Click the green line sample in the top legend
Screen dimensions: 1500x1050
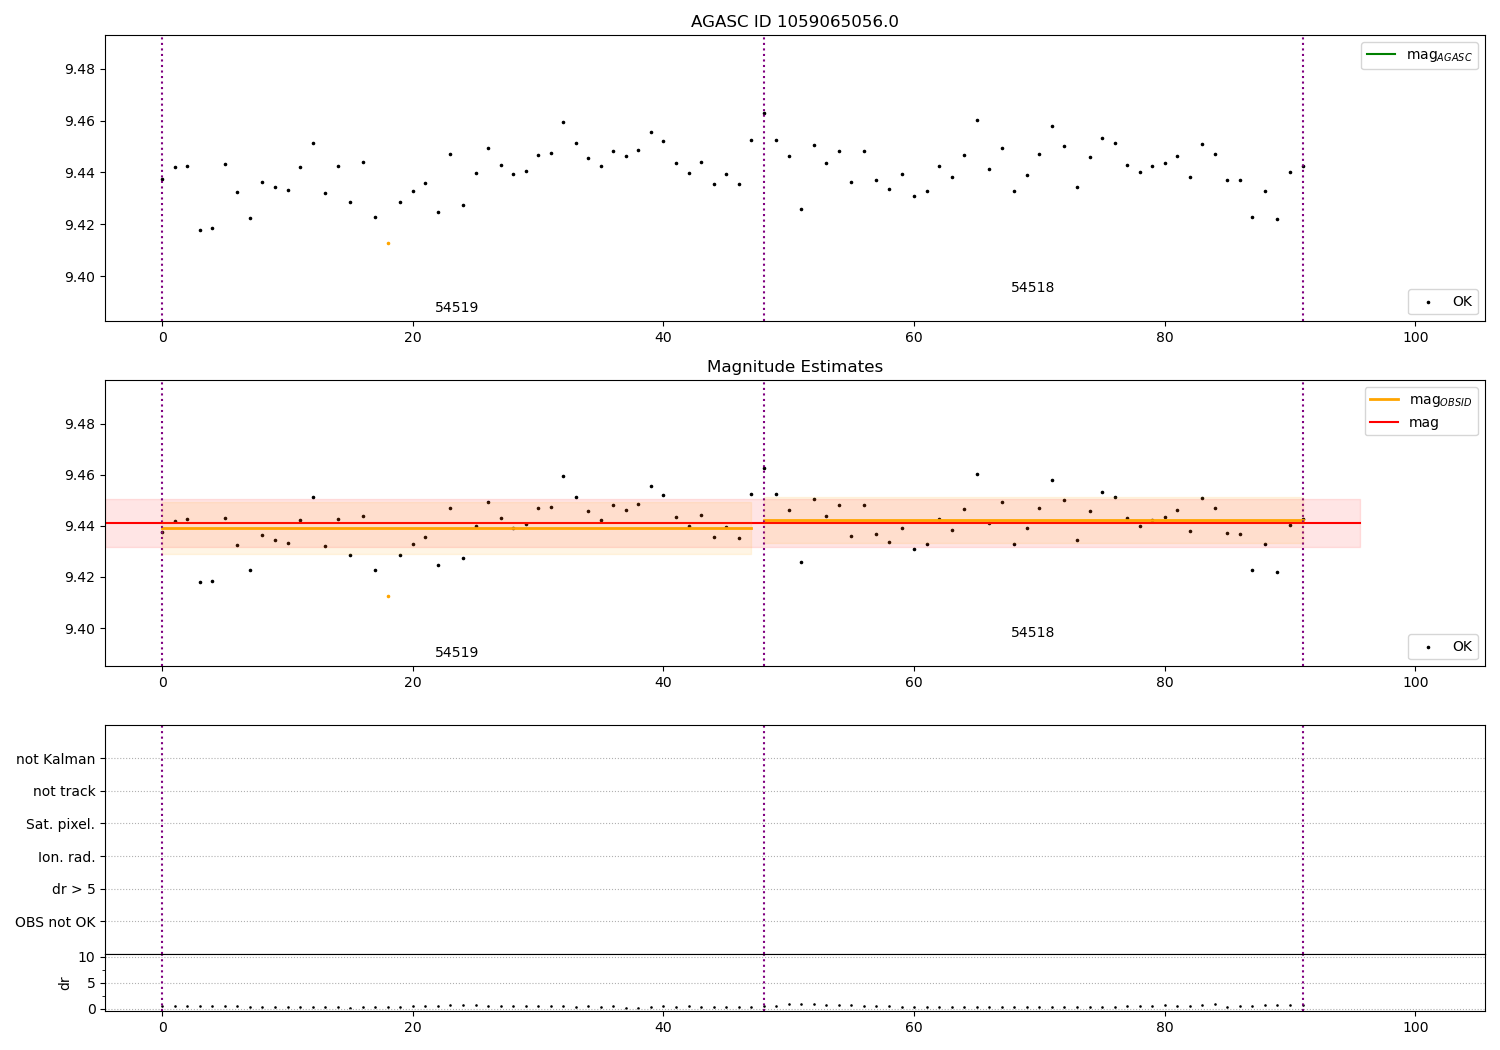pos(1382,55)
